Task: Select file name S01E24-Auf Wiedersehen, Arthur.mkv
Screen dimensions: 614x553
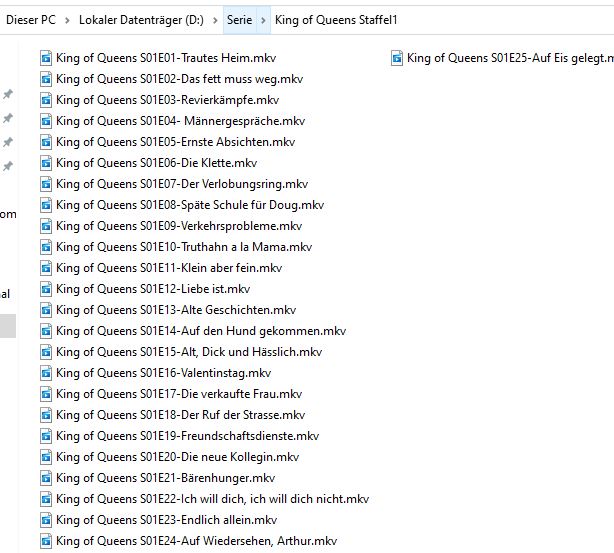Action: click(197, 541)
